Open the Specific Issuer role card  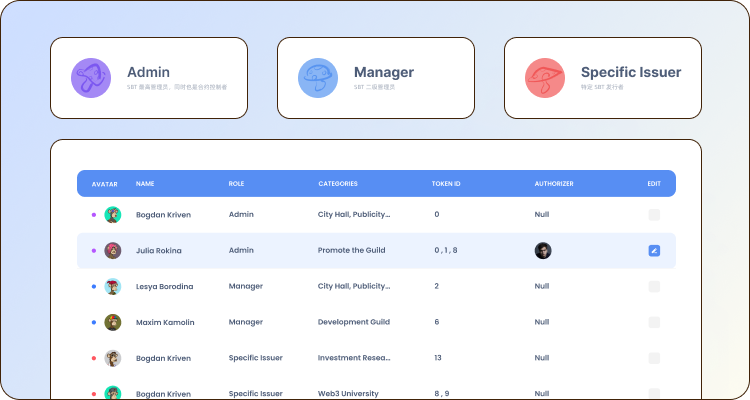[x=603, y=78]
